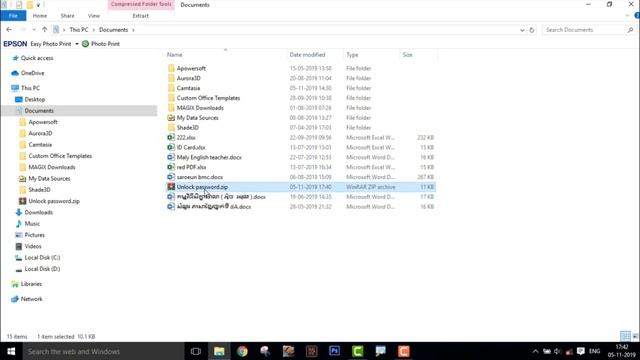Viewport: 640px width, 360px height.
Task: Open Apowersoft folder in the sidebar tree
Action: coord(39,122)
